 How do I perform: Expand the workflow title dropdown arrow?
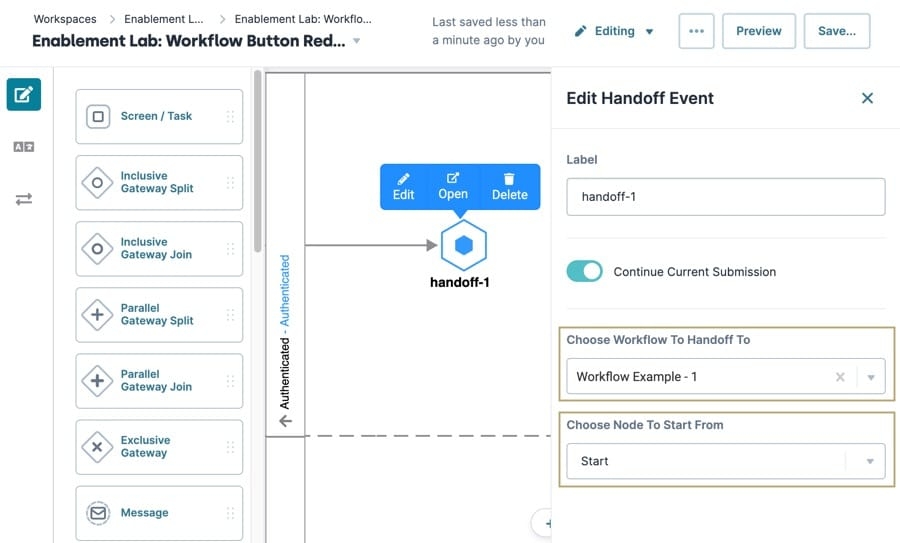(356, 41)
